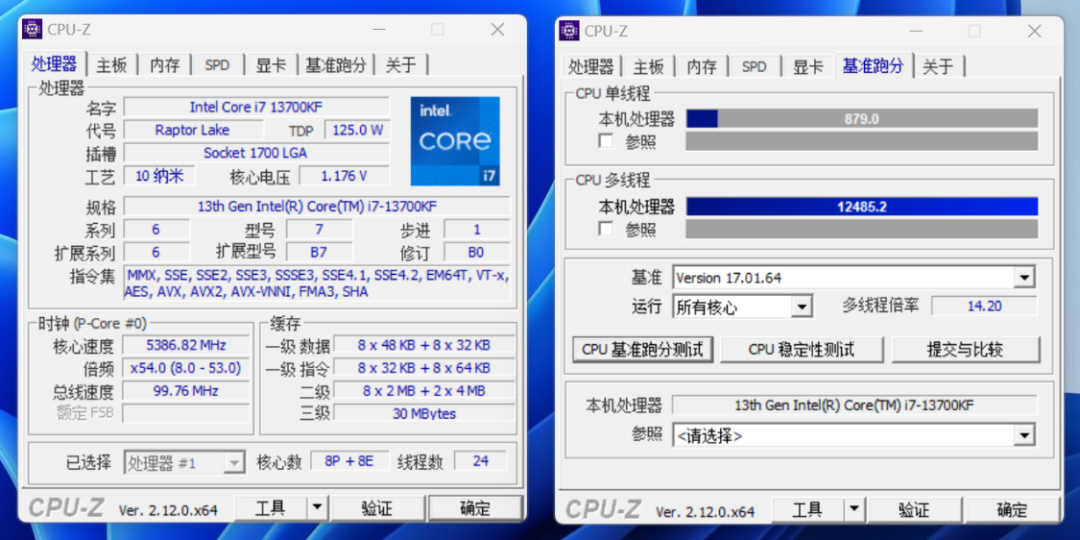
Task: Click the 名字 field Intel Core i7 13700KF
Action: [x=256, y=107]
